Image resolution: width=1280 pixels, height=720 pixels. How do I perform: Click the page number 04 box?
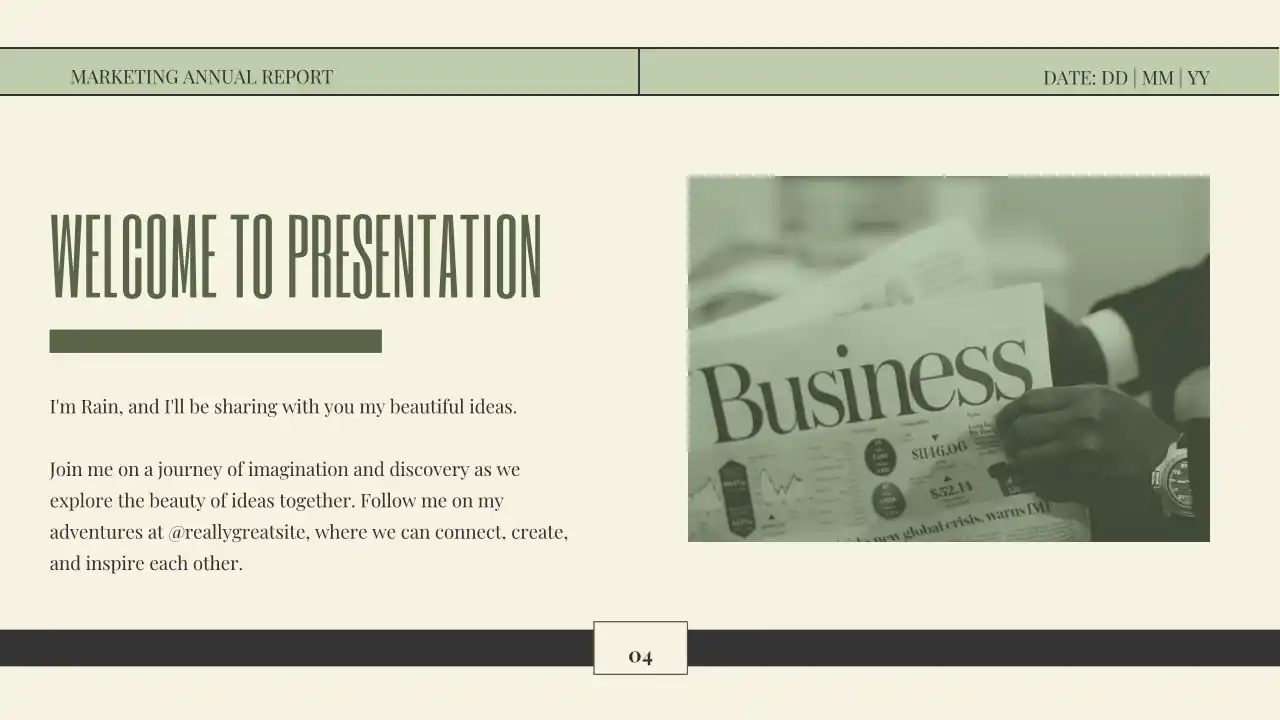pyautogui.click(x=640, y=648)
